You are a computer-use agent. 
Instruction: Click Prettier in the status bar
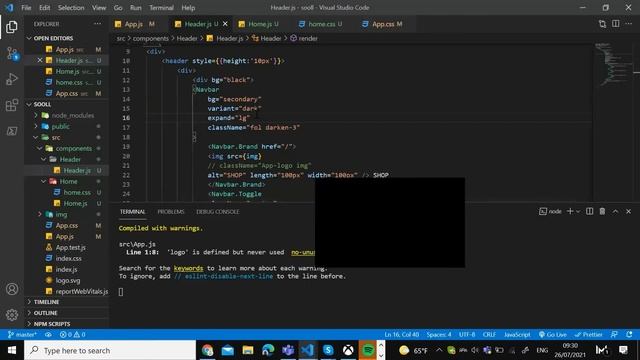[x=589, y=335]
